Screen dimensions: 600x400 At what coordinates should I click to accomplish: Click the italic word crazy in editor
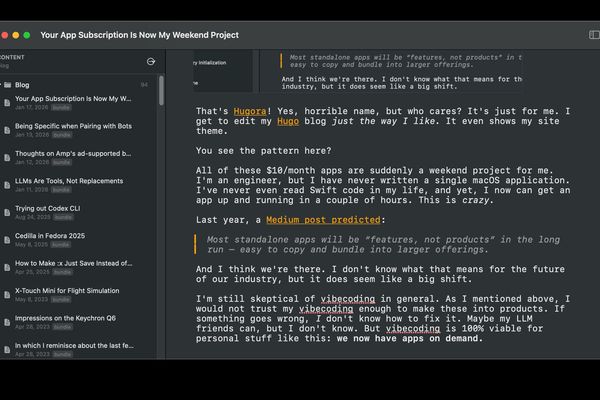point(475,200)
